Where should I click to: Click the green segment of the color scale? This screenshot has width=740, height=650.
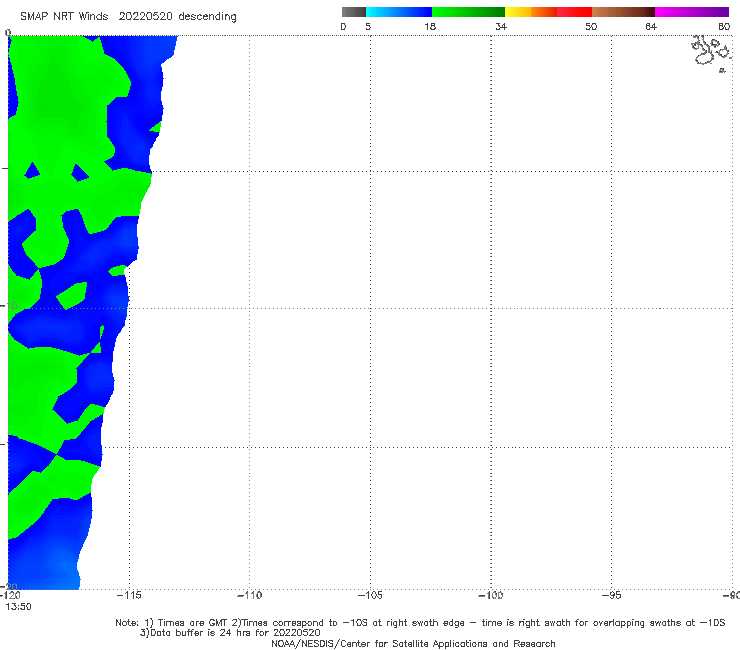[468, 12]
